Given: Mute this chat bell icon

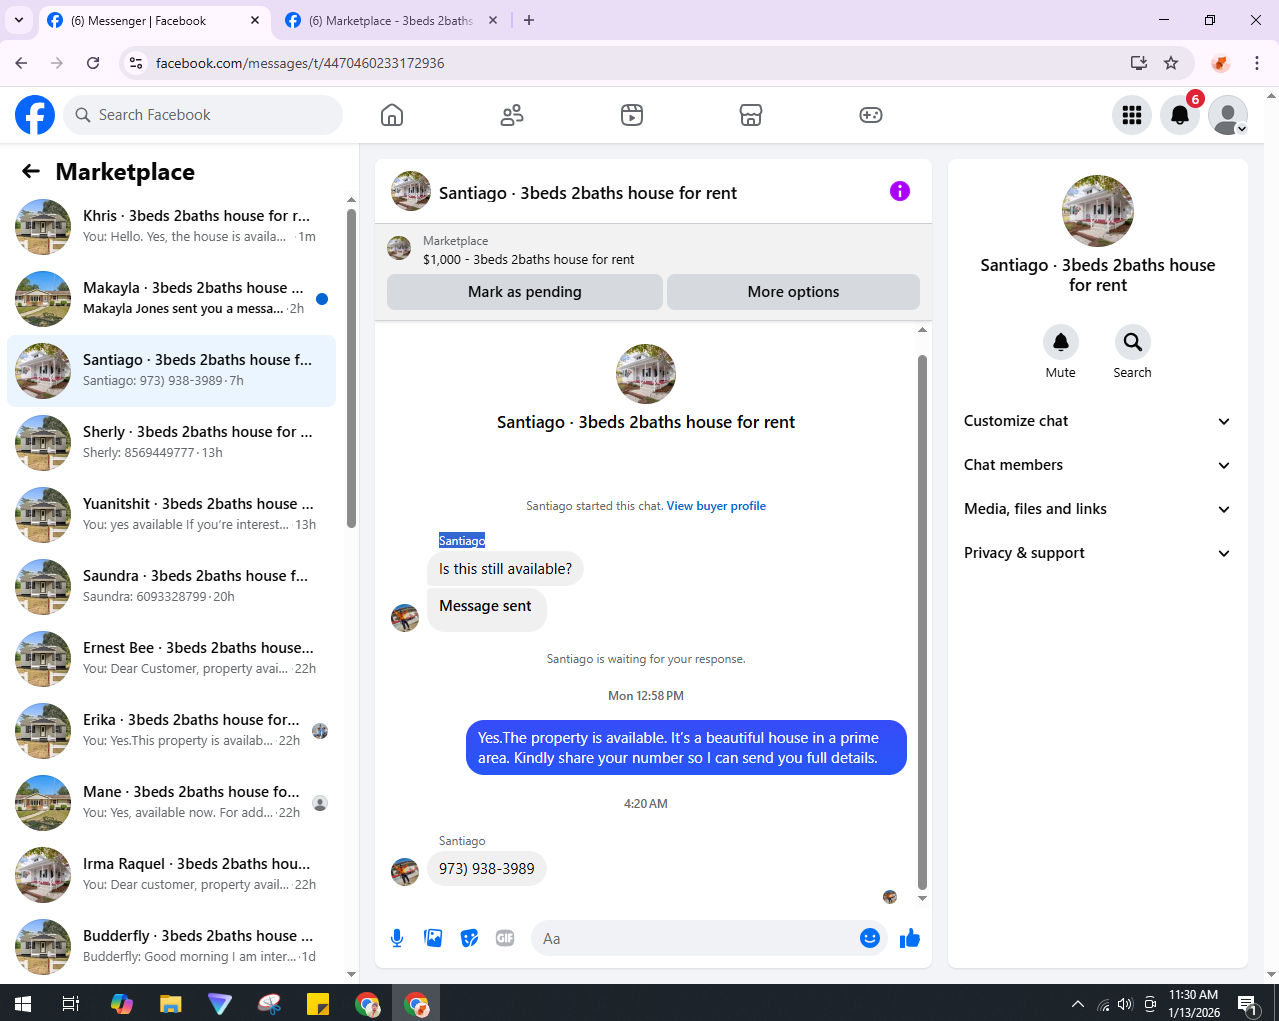Looking at the screenshot, I should pos(1061,342).
